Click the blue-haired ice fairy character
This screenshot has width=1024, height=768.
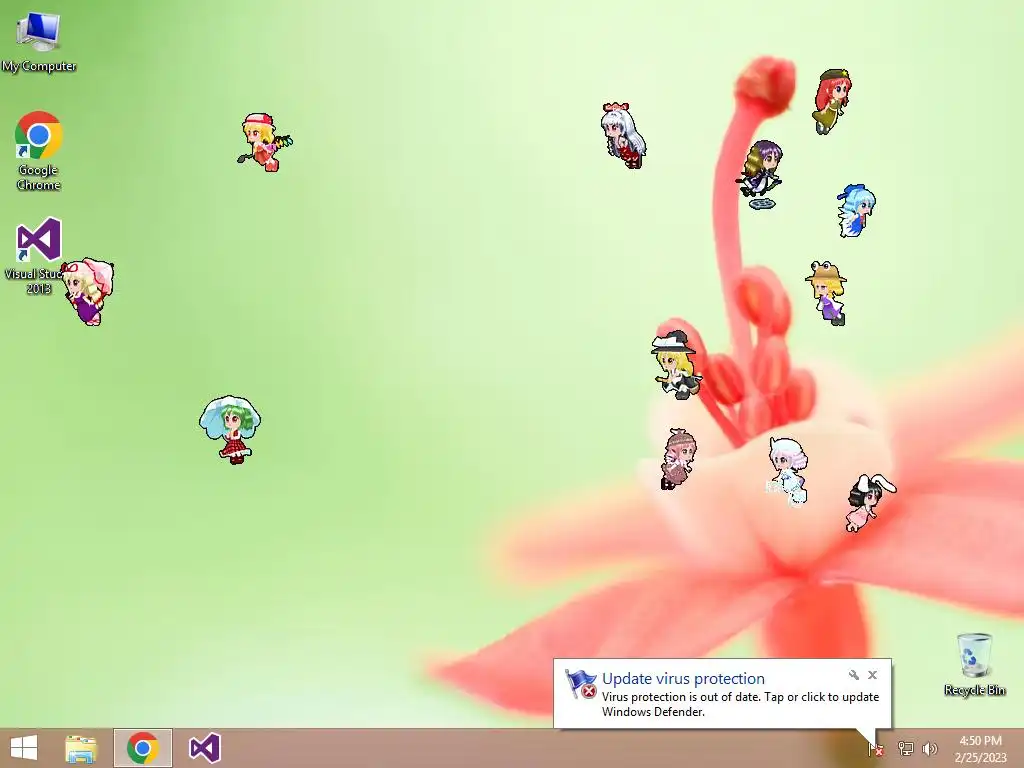click(856, 210)
